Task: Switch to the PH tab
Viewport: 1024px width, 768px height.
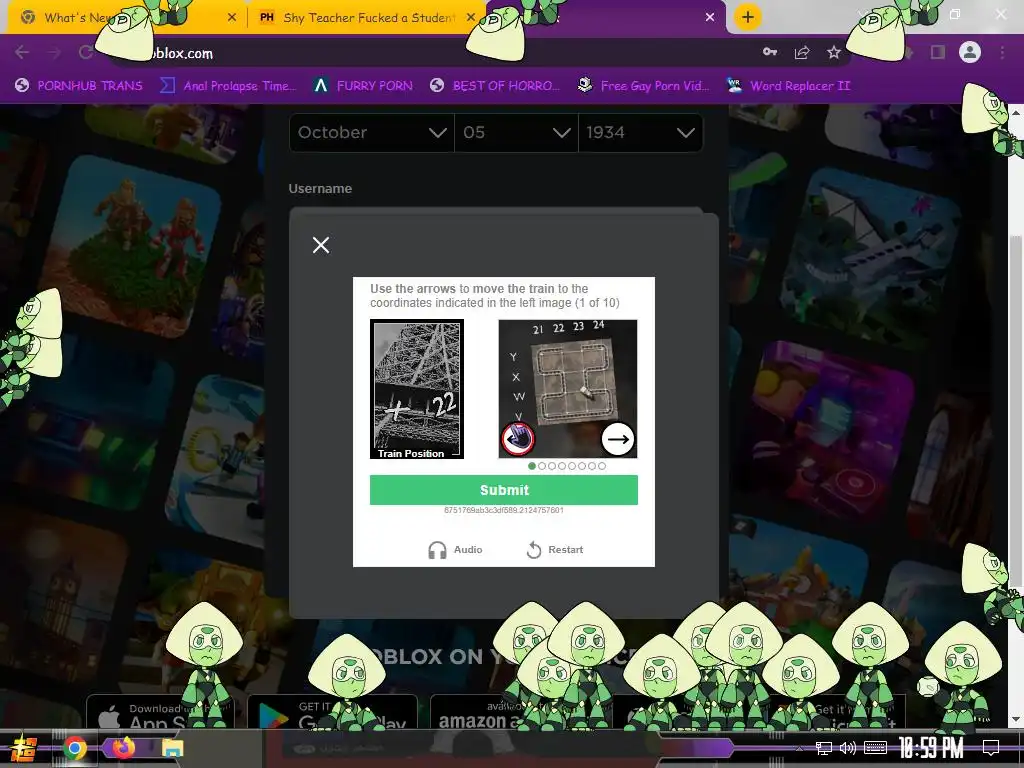Action: click(366, 18)
